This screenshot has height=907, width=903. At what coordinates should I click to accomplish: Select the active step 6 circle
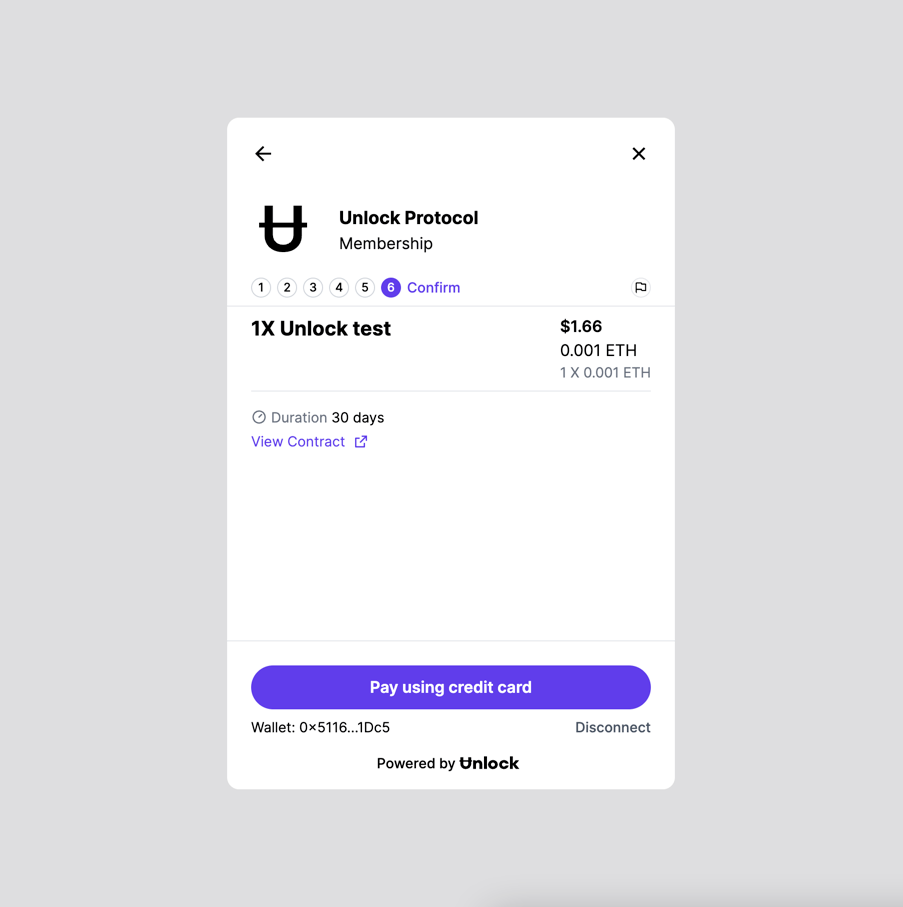(x=391, y=287)
